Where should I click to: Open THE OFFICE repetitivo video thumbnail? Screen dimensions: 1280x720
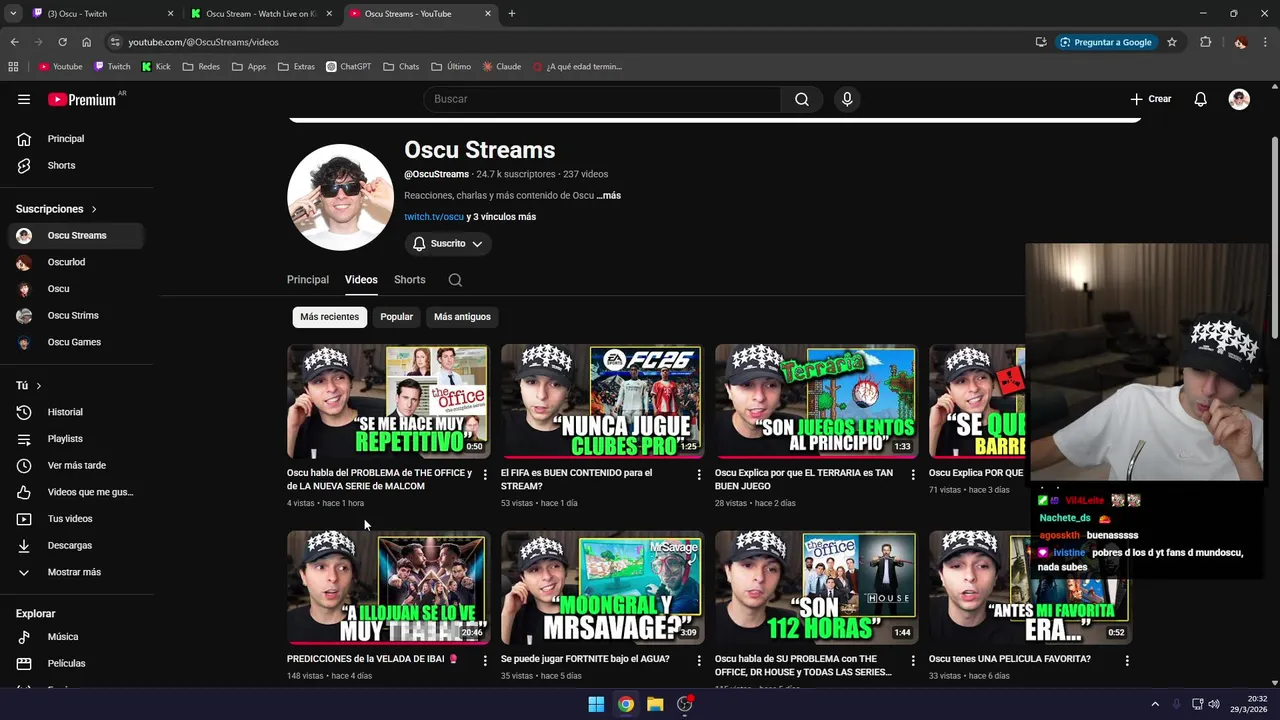pyautogui.click(x=388, y=401)
